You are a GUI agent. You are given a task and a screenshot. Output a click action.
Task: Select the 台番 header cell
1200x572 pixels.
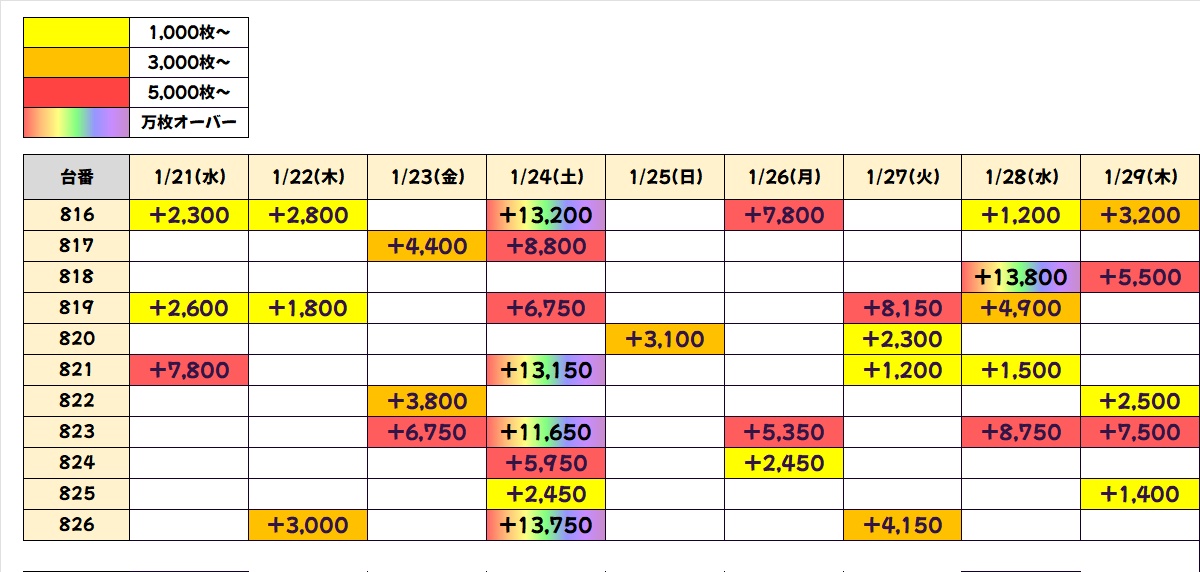click(x=76, y=177)
